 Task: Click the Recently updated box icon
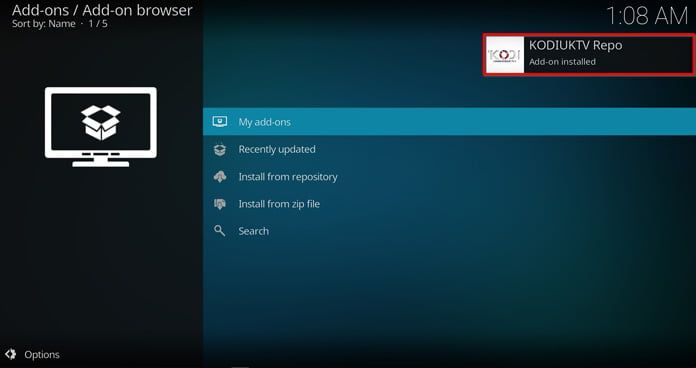tap(220, 150)
